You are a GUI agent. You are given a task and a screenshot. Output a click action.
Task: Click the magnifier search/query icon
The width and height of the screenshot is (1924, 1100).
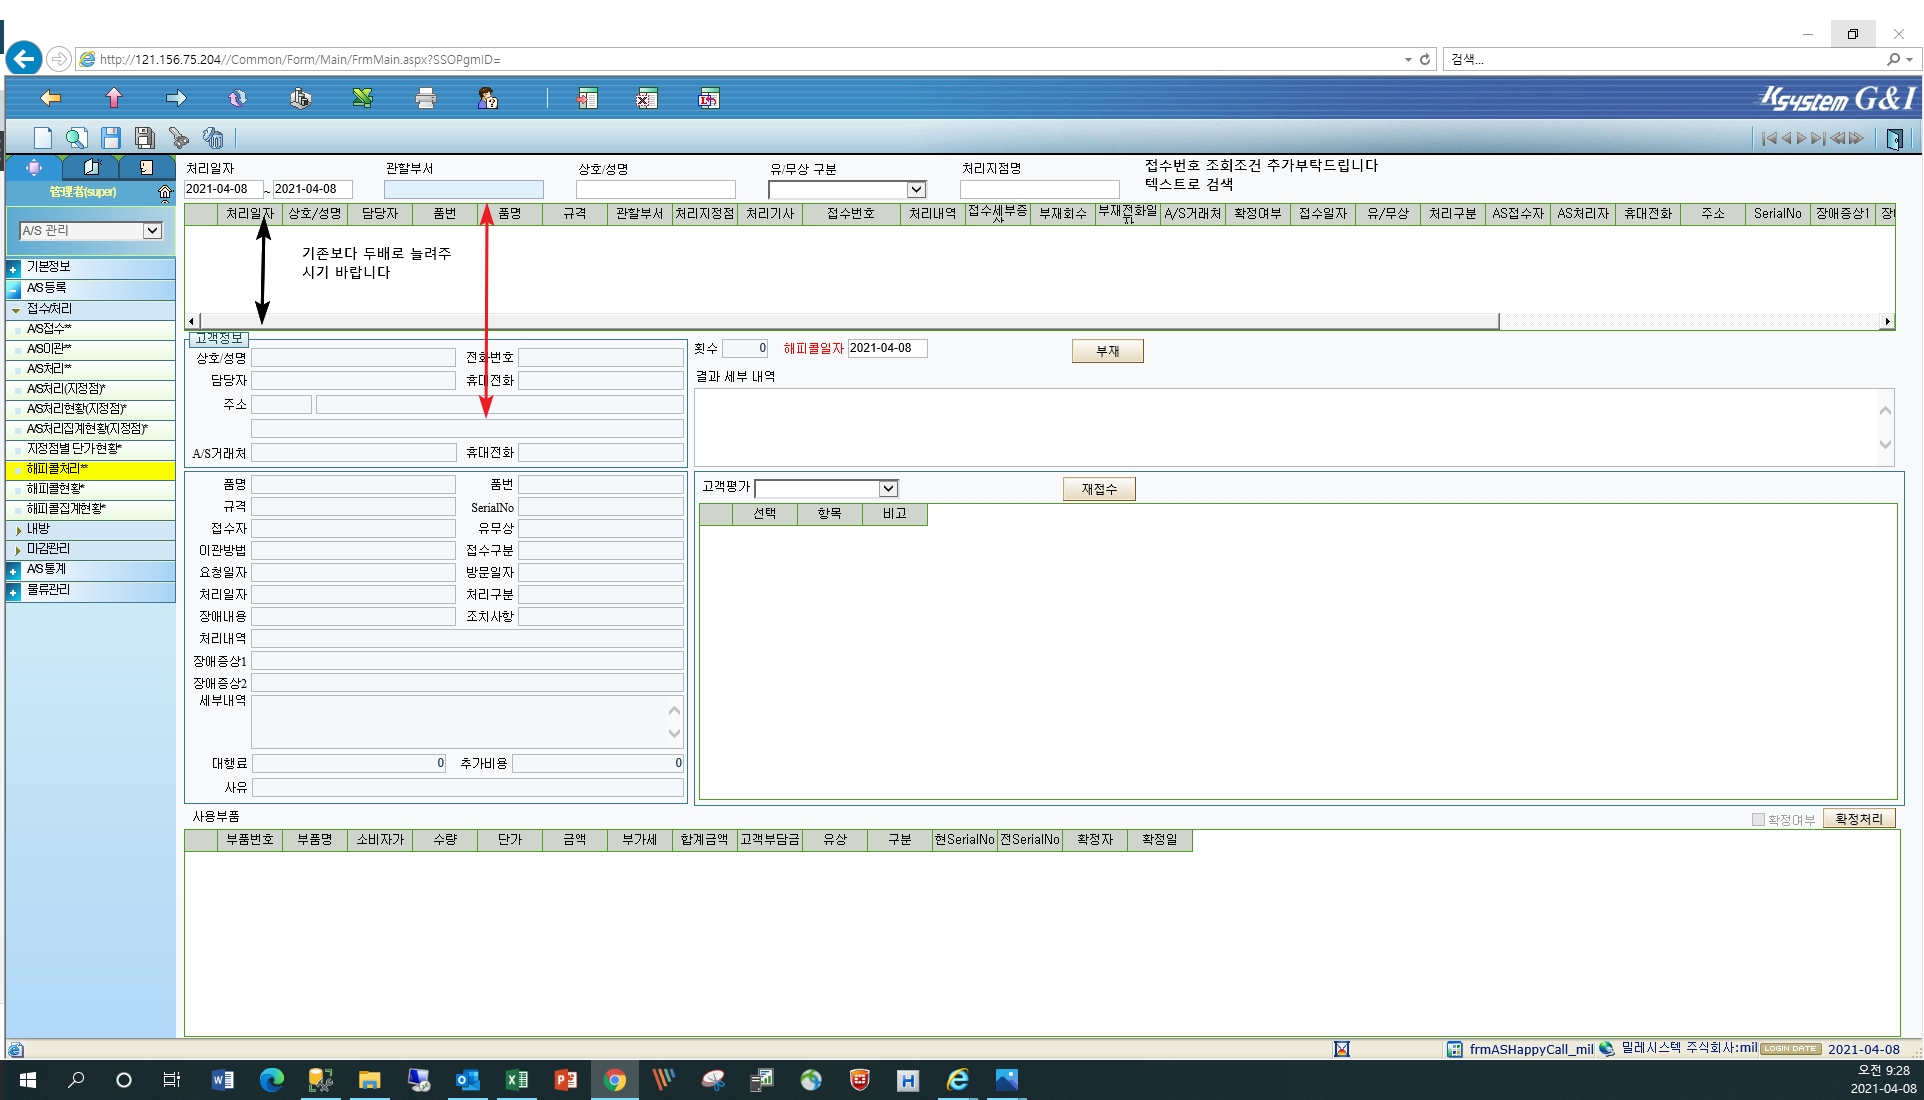pos(76,138)
